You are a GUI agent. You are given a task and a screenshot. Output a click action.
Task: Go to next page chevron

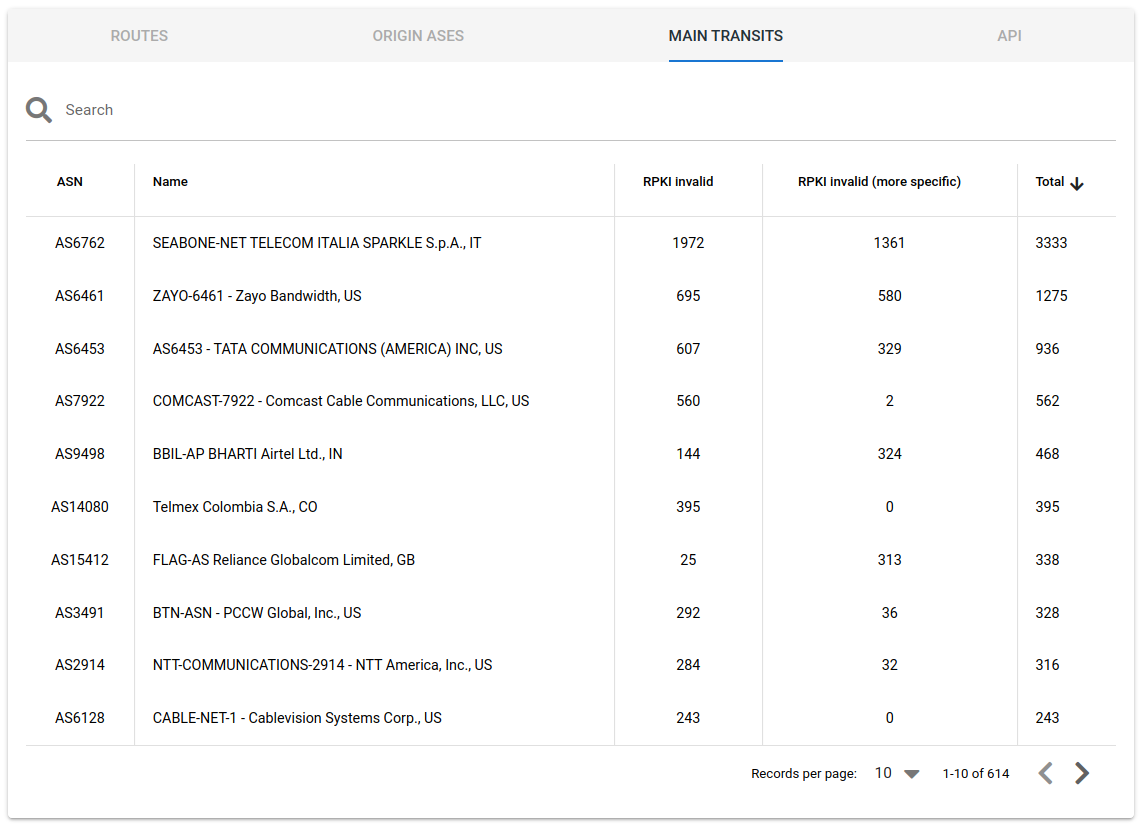coord(1081,772)
